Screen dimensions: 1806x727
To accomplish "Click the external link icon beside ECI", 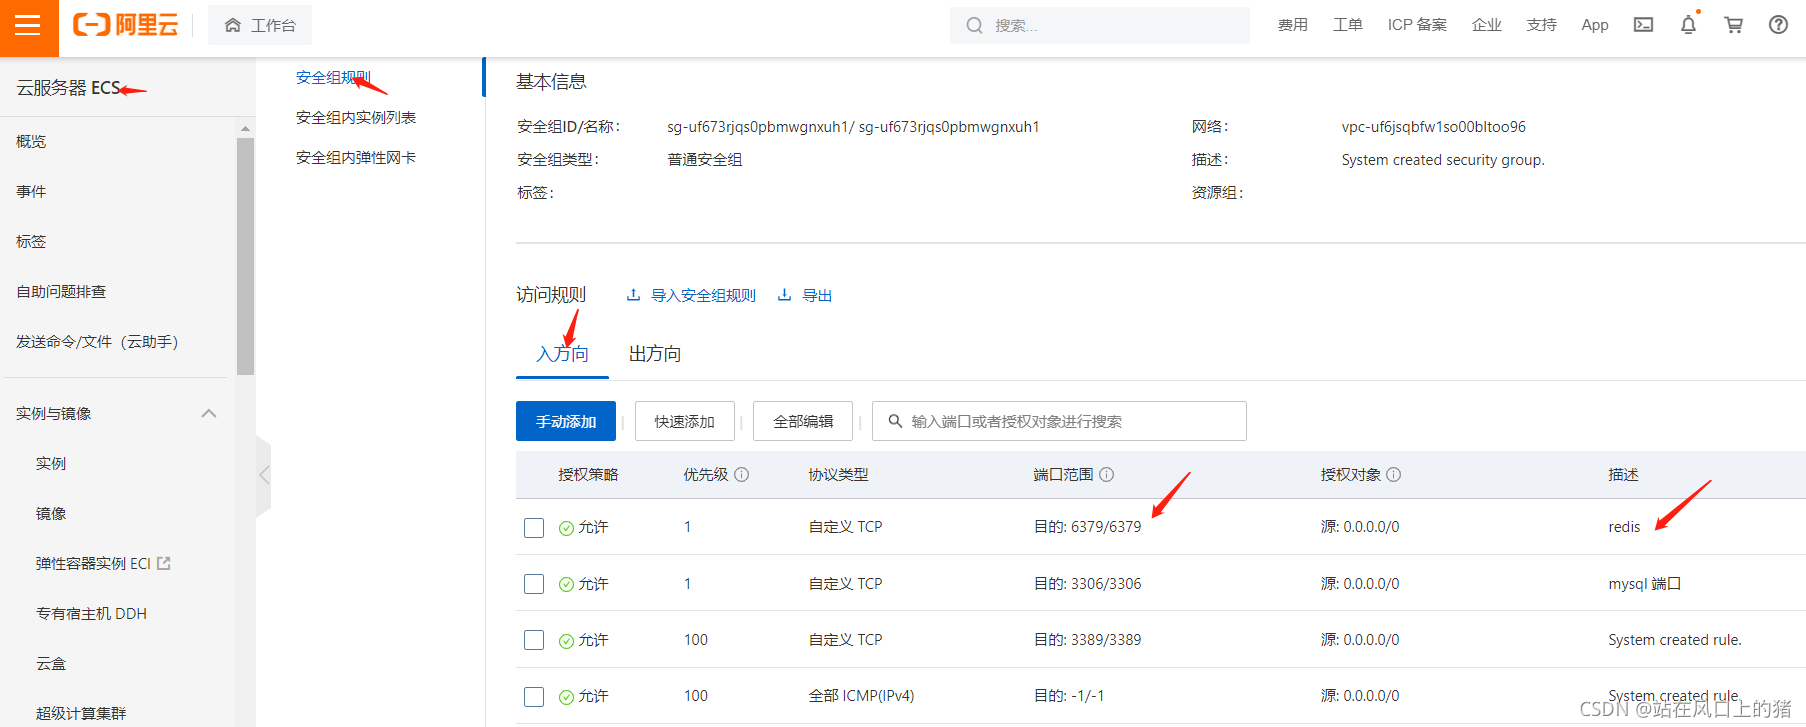I will tap(164, 563).
